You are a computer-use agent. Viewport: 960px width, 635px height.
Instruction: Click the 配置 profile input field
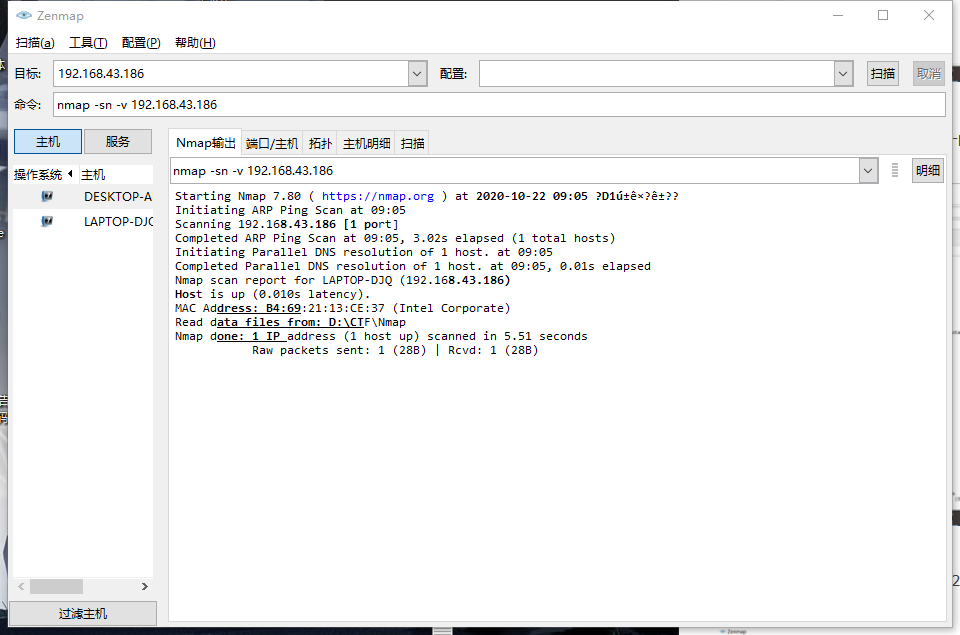pos(657,74)
